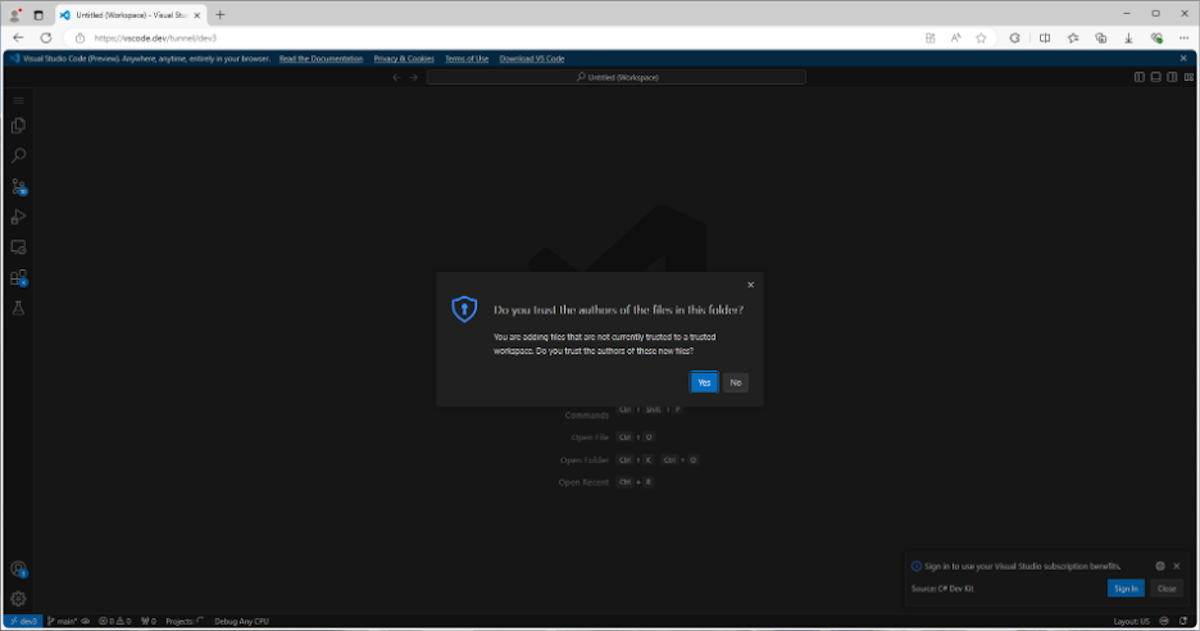Click Debug Any CPU in the status bar
Screen dimensions: 1200x631
241,621
